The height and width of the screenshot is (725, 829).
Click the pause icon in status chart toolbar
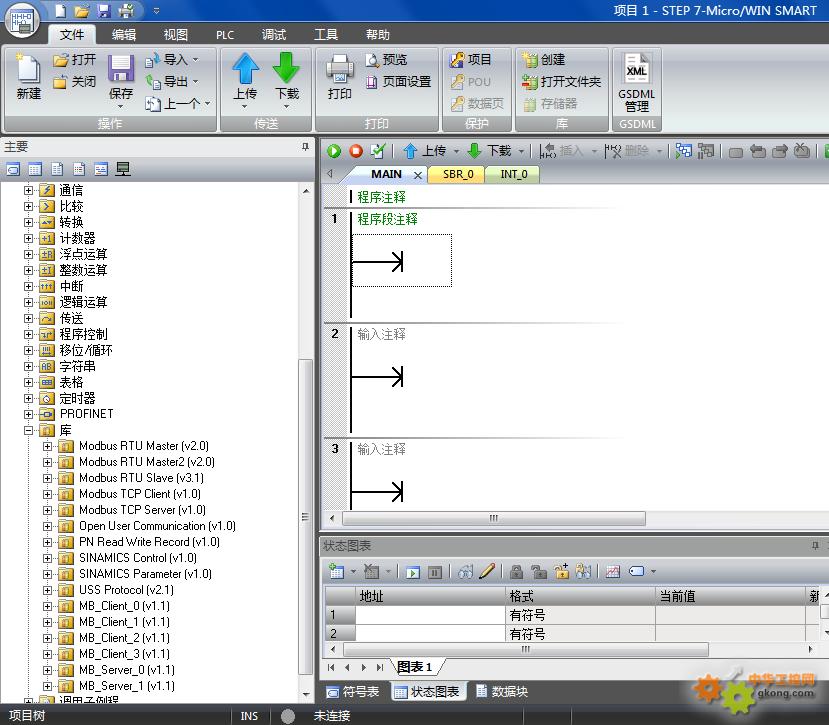click(x=435, y=572)
